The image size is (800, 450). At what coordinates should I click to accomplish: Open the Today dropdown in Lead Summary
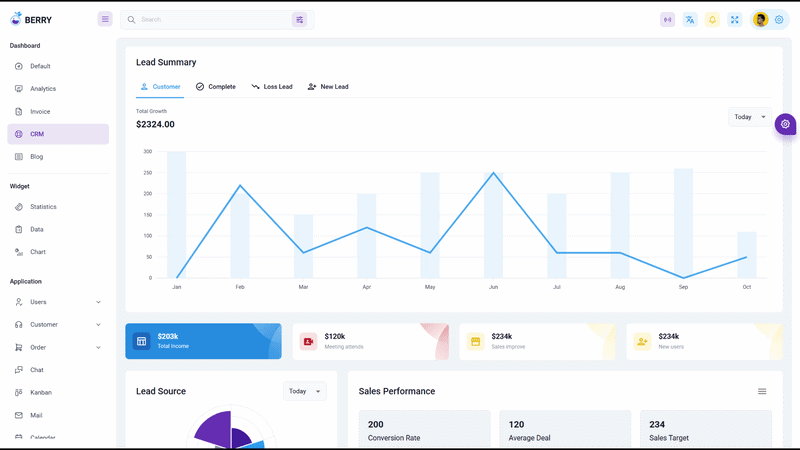pyautogui.click(x=749, y=117)
